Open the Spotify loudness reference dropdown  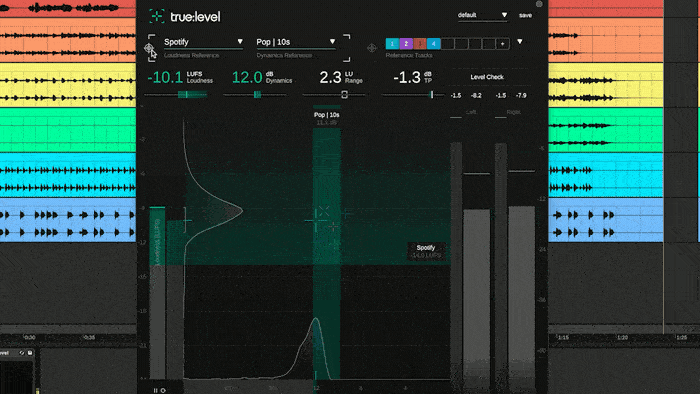point(203,42)
